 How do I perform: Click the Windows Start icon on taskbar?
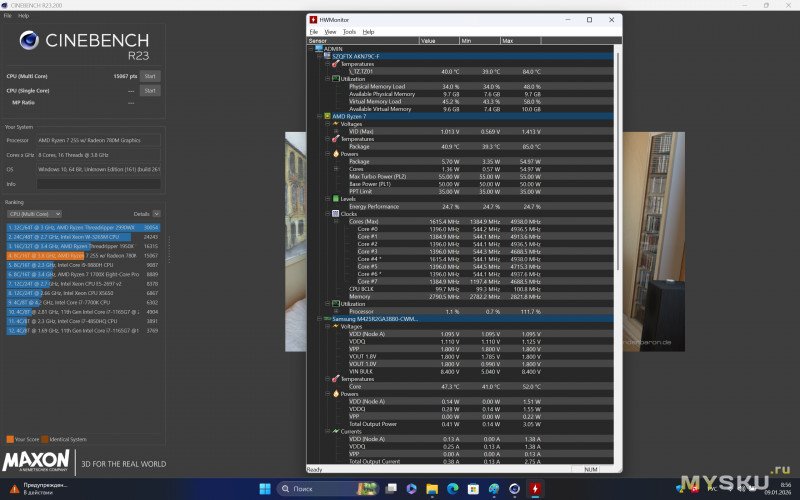coord(266,488)
